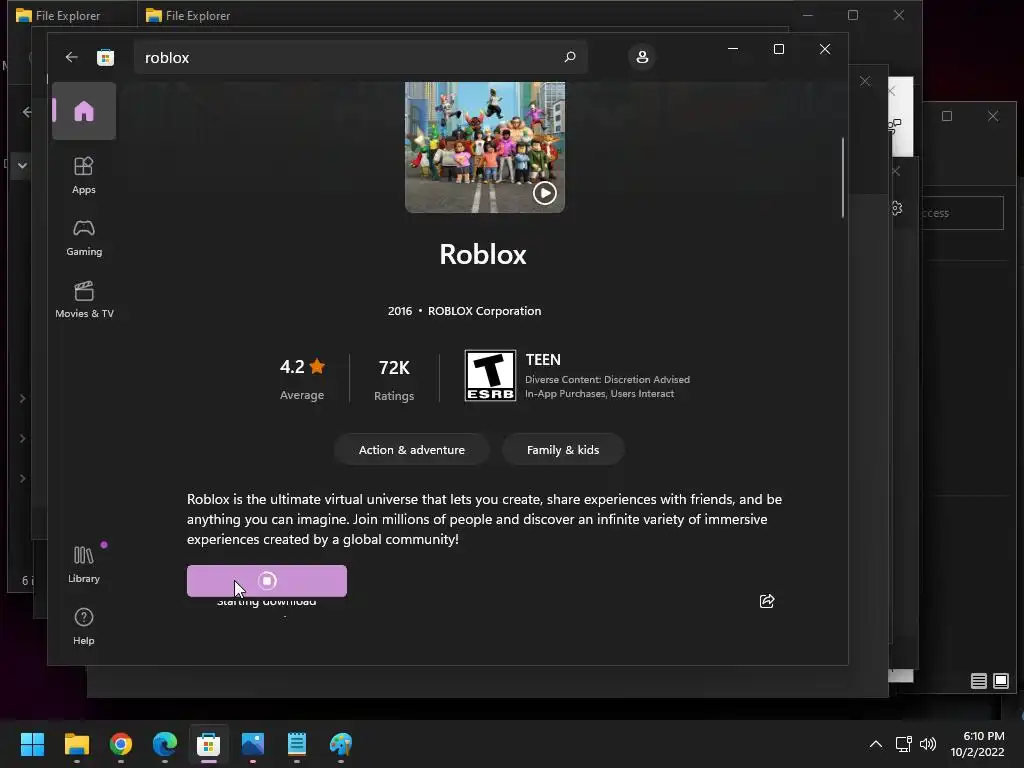Image resolution: width=1024 pixels, height=768 pixels.
Task: Go back with the Store back arrow
Action: (71, 57)
